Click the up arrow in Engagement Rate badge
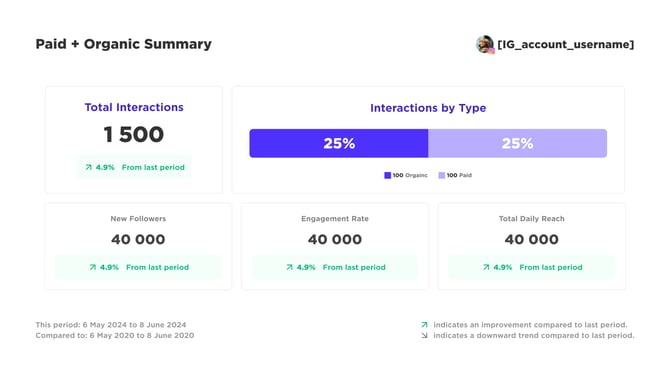670x376 pixels. tap(289, 267)
